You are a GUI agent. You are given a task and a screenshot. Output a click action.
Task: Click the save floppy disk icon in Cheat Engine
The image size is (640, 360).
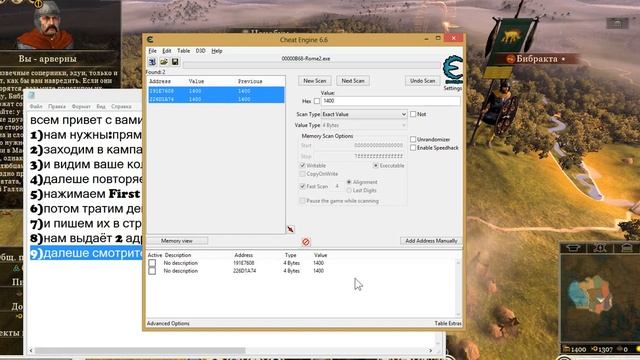click(175, 62)
